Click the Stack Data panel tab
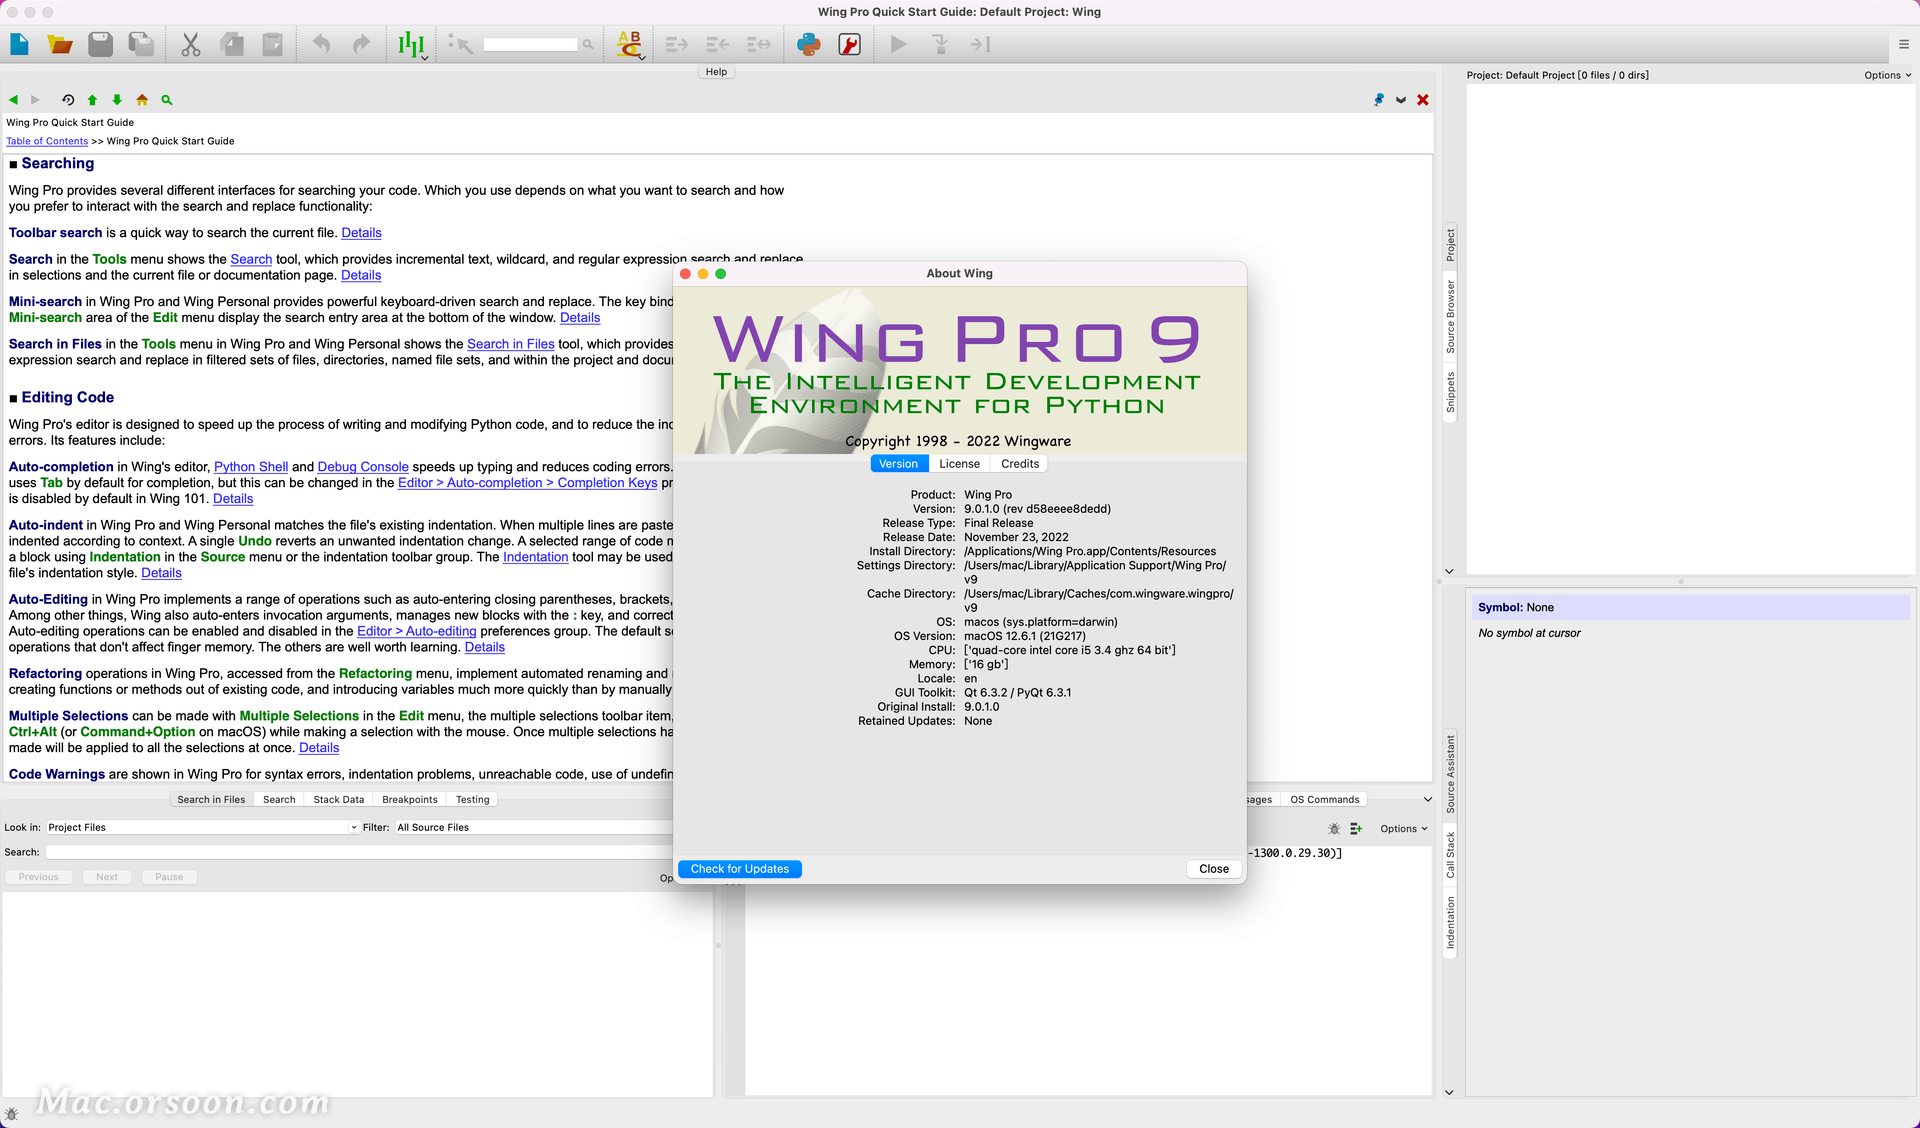 (336, 799)
